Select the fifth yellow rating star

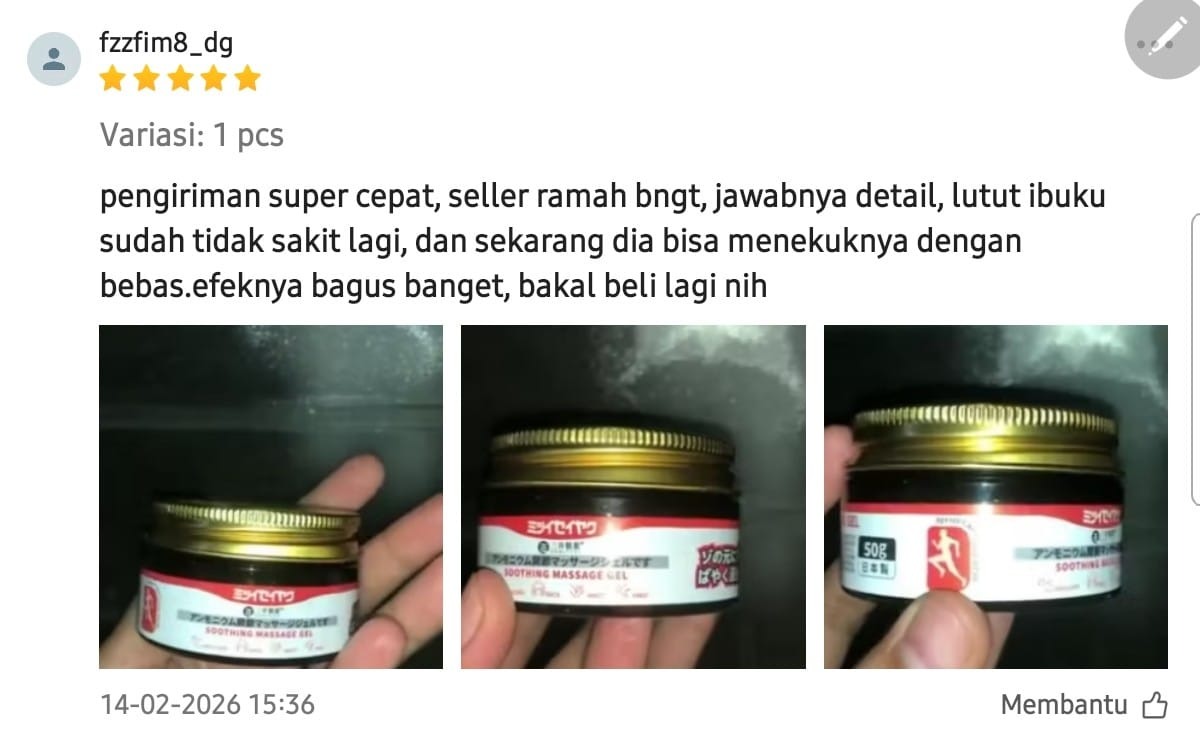[247, 79]
